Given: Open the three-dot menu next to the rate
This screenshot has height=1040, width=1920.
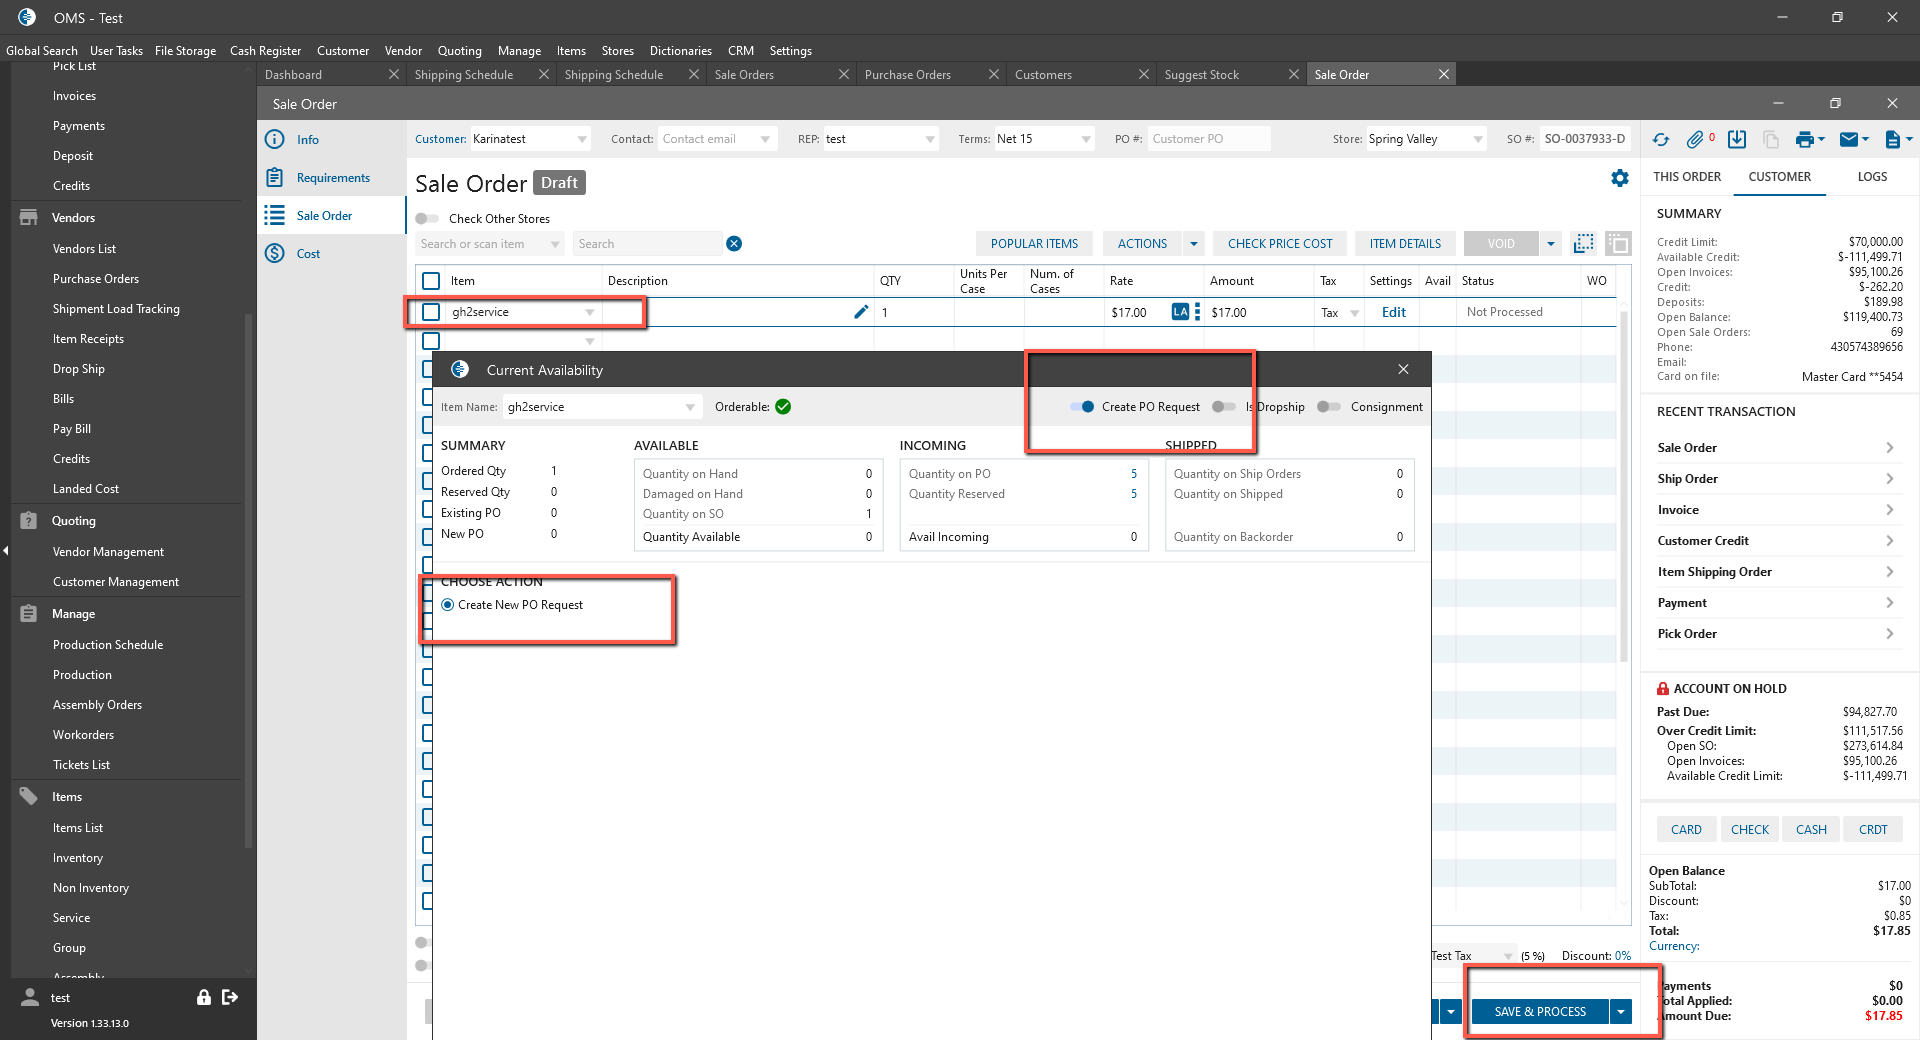Looking at the screenshot, I should point(1197,312).
